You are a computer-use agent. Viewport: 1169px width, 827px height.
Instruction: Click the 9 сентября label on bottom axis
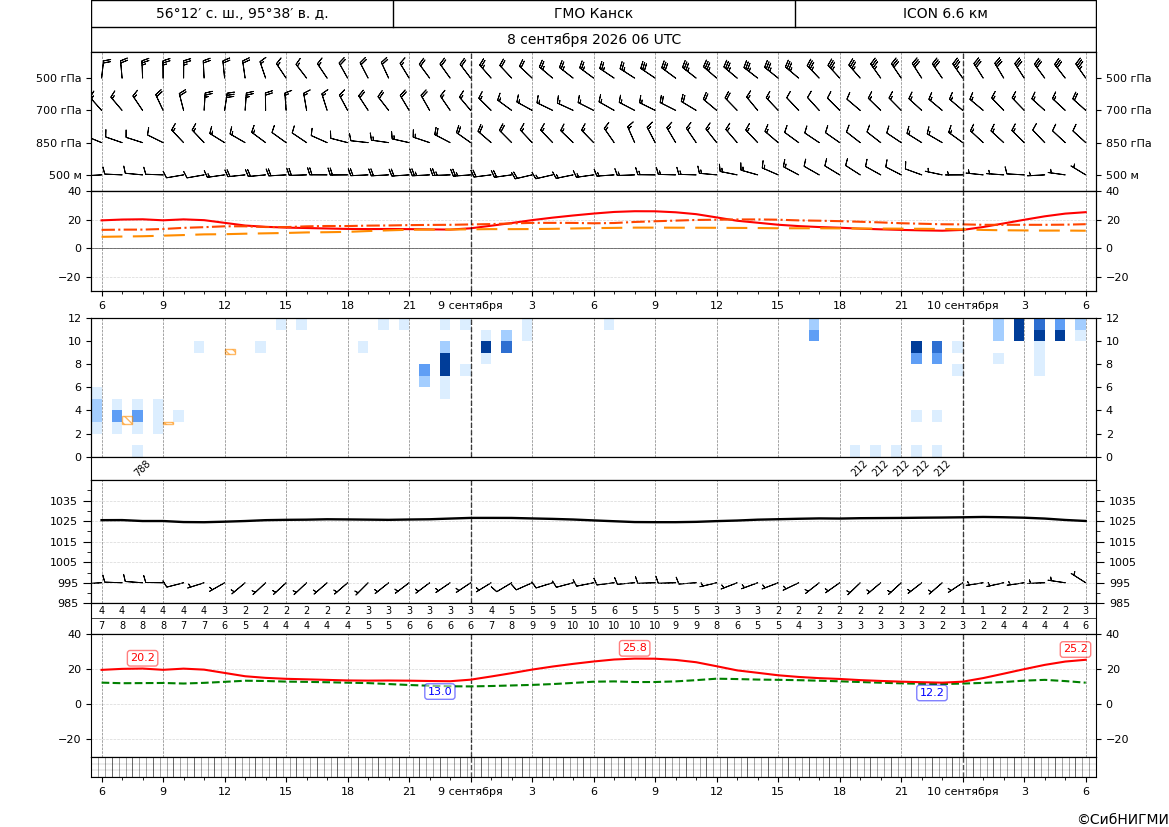coord(470,791)
